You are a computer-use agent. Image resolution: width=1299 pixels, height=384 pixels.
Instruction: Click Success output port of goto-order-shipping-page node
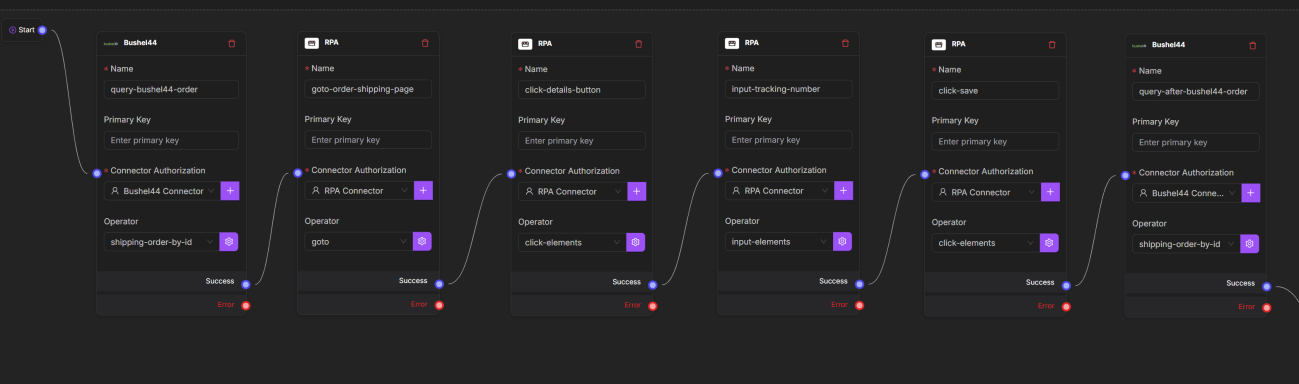[439, 284]
